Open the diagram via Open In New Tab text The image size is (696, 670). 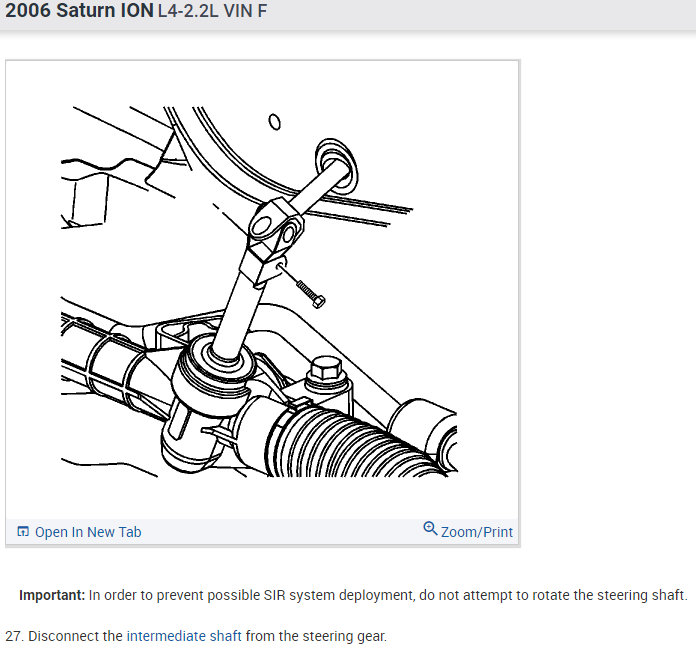pos(88,531)
